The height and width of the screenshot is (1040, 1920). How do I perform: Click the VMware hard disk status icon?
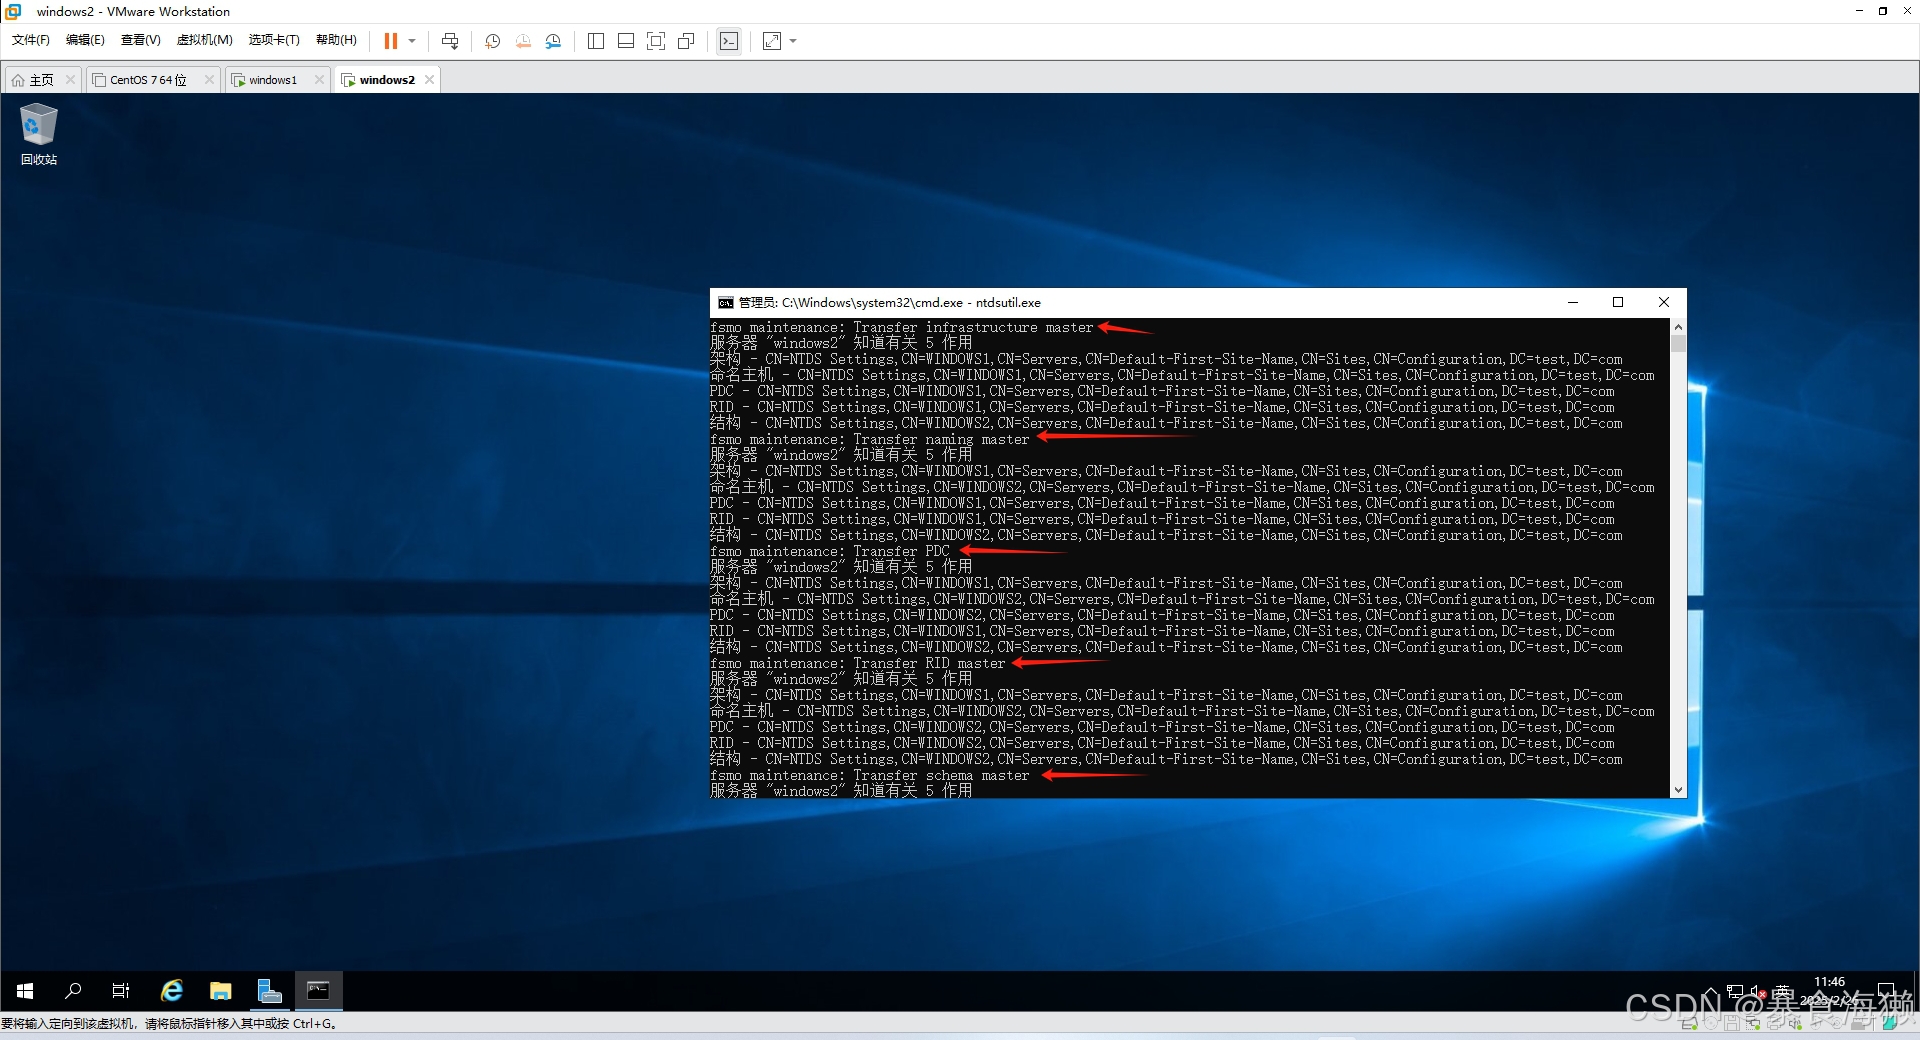coord(1690,1024)
